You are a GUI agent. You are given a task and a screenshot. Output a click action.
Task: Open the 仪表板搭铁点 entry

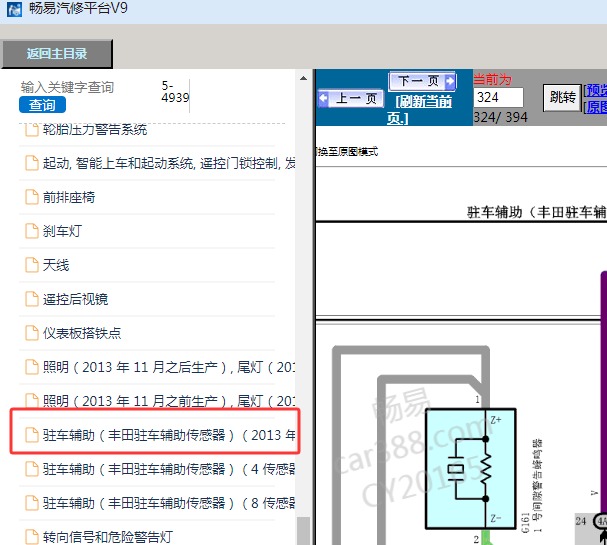(x=82, y=333)
